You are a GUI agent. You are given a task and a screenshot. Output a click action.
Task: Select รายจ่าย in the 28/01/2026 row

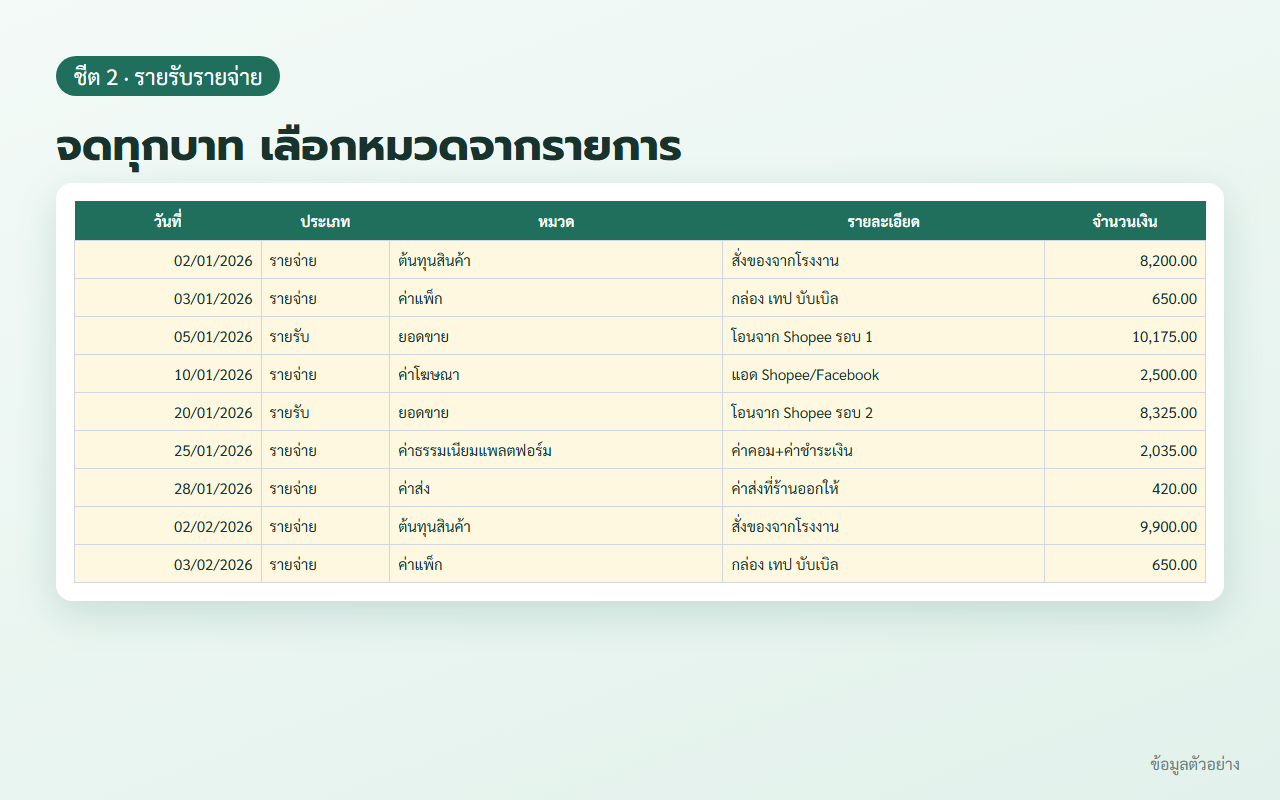[x=325, y=488]
